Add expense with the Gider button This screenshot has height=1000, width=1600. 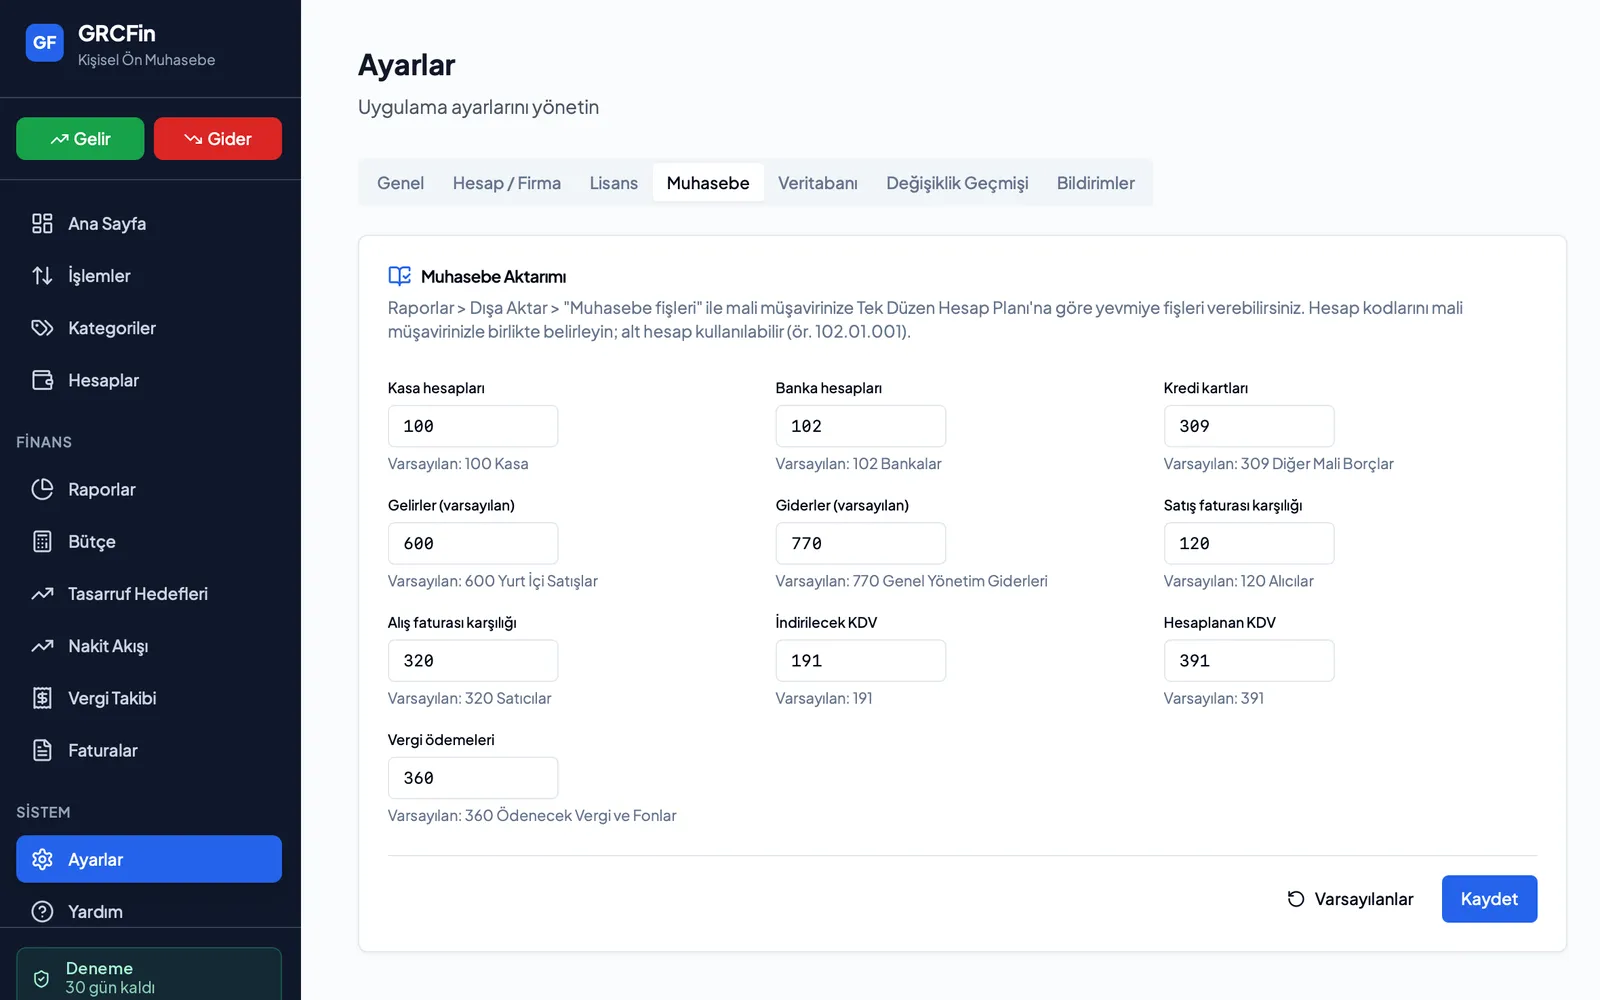coord(218,139)
